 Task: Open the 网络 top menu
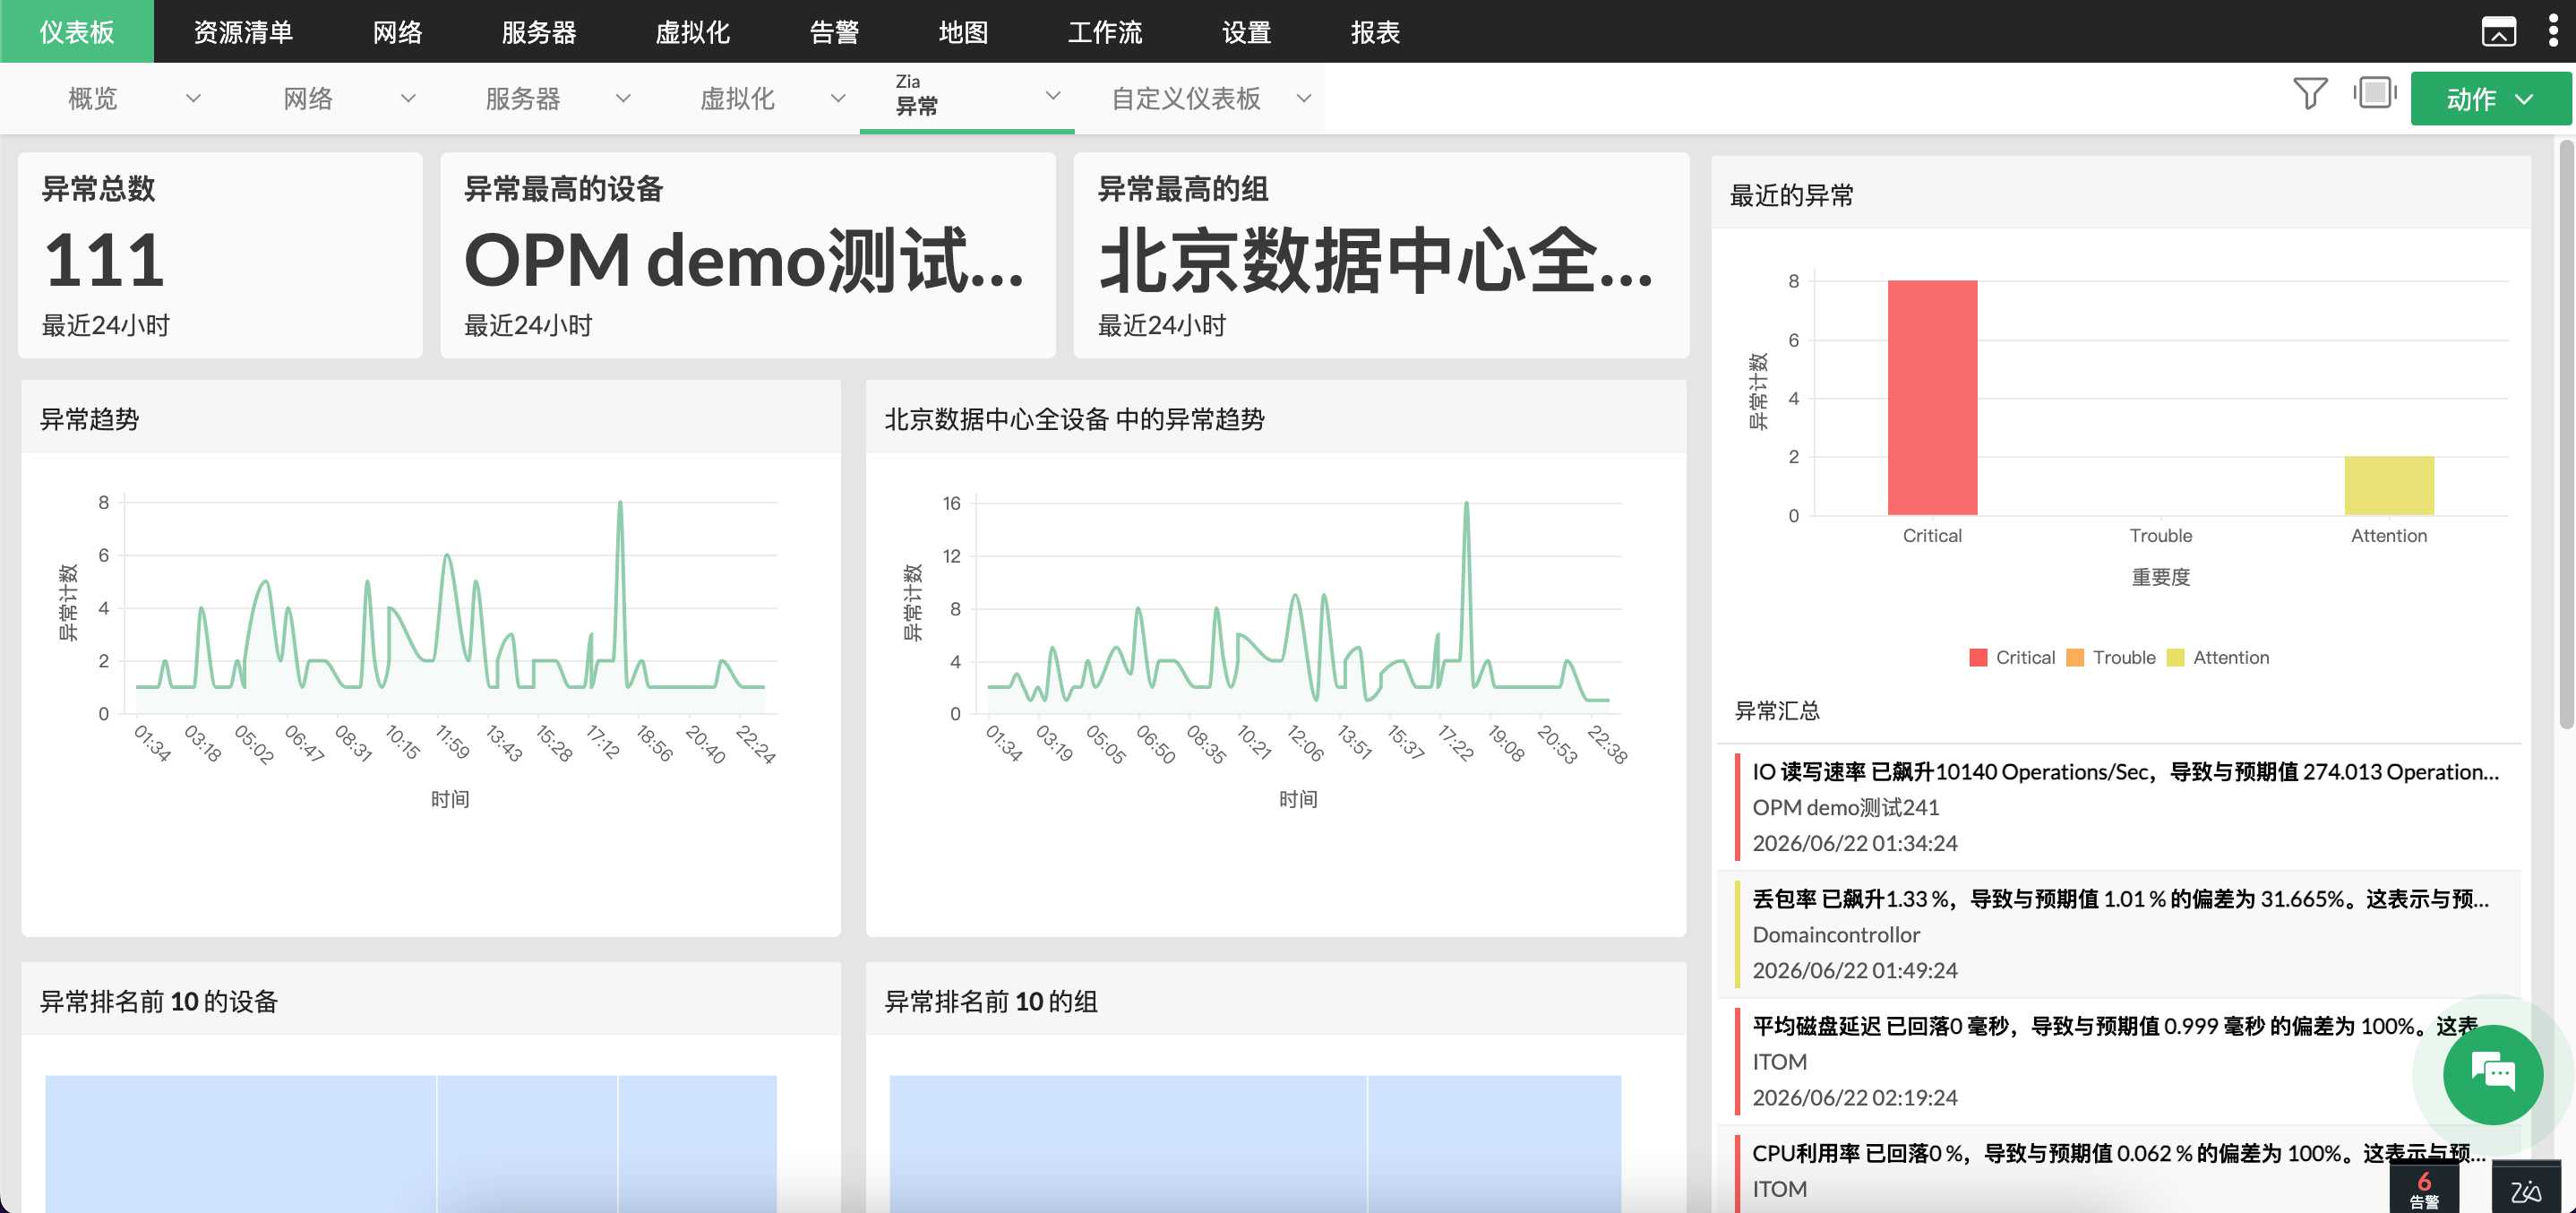pos(397,32)
